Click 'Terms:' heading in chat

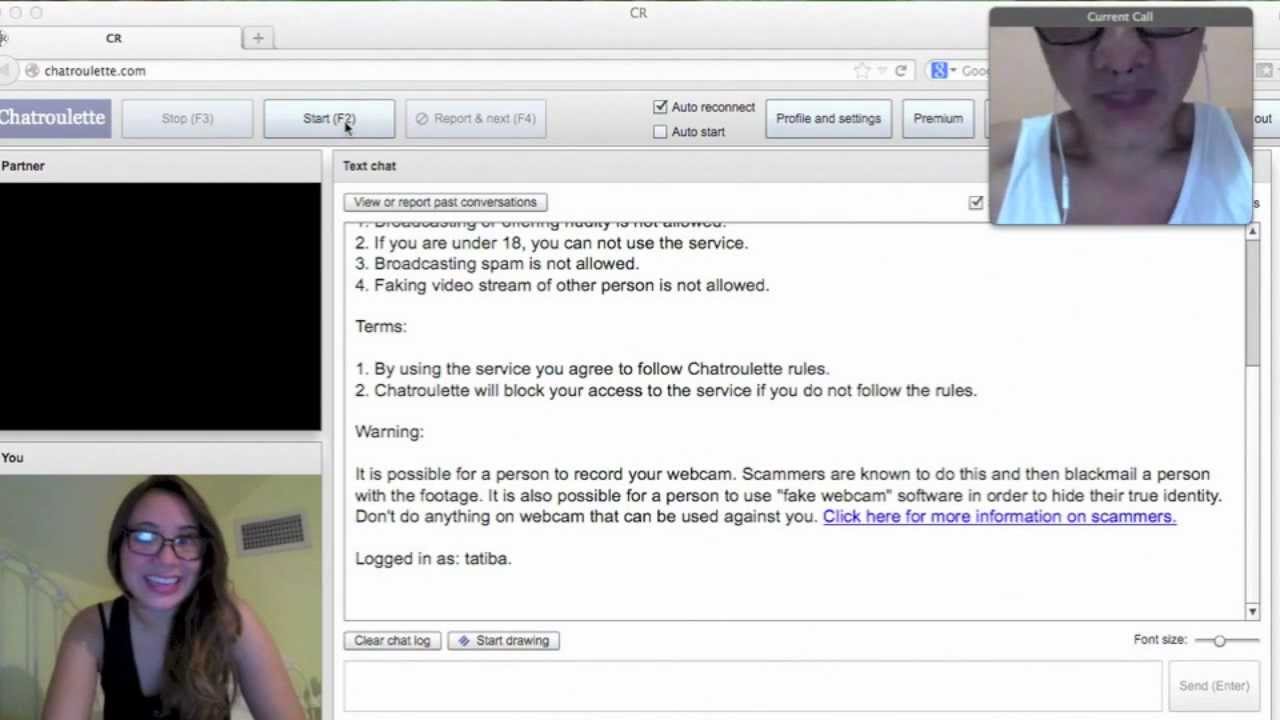coord(381,327)
